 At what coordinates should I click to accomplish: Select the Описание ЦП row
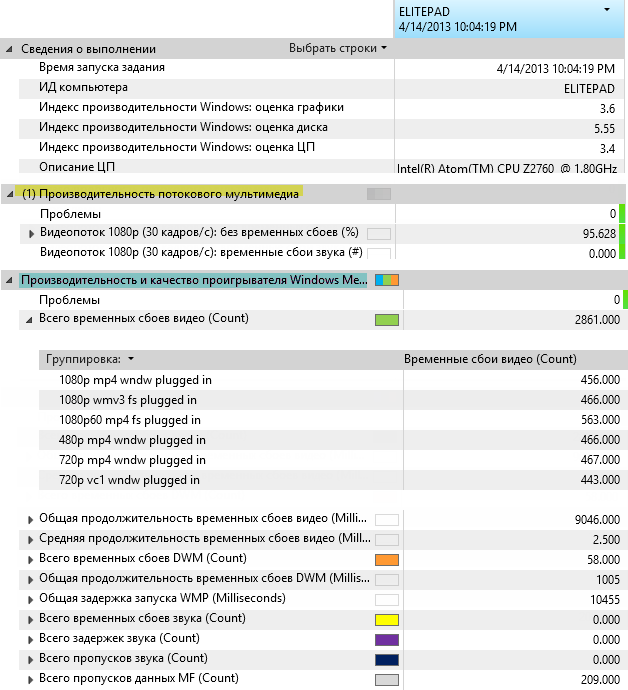click(321, 166)
